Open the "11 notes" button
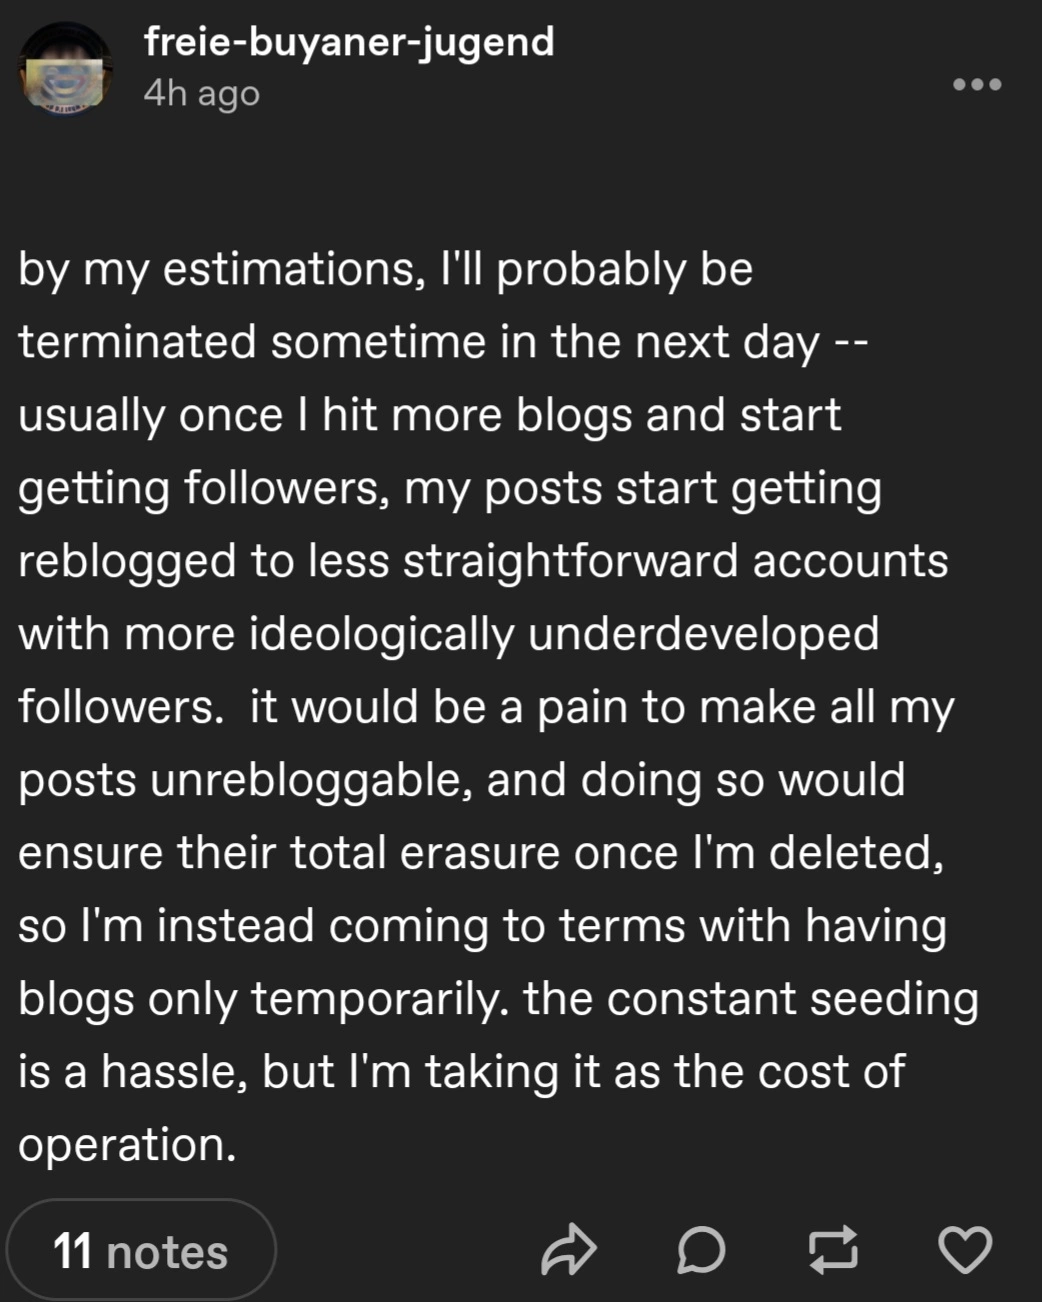The width and height of the screenshot is (1042, 1302). (141, 1251)
